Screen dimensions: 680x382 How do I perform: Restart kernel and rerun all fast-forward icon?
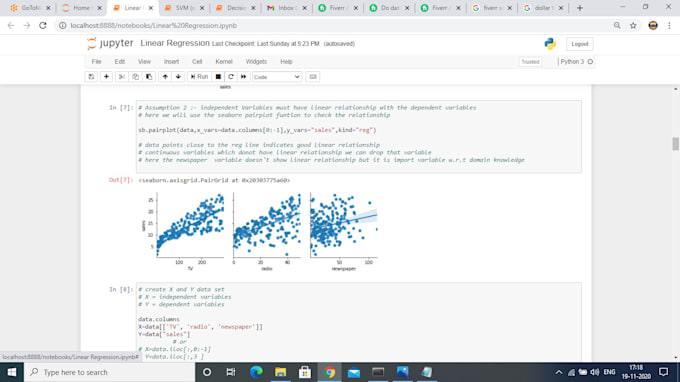pos(244,77)
